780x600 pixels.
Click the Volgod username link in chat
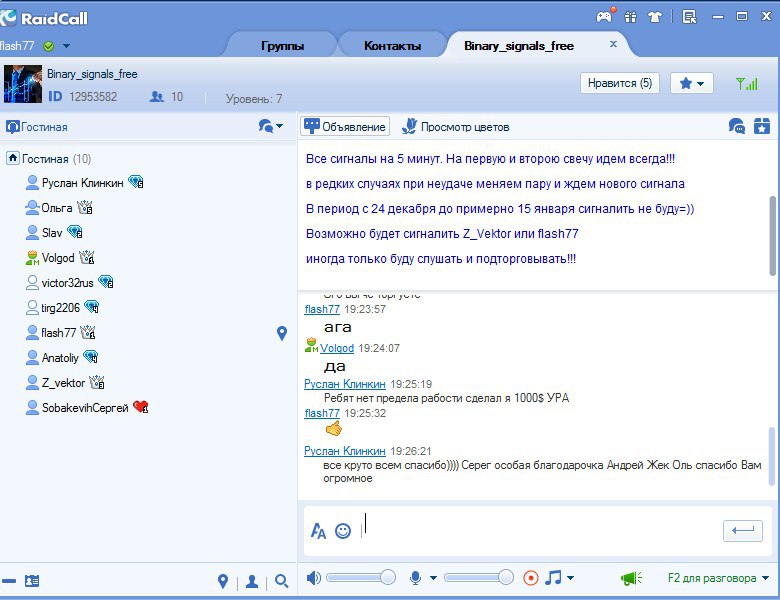point(337,348)
